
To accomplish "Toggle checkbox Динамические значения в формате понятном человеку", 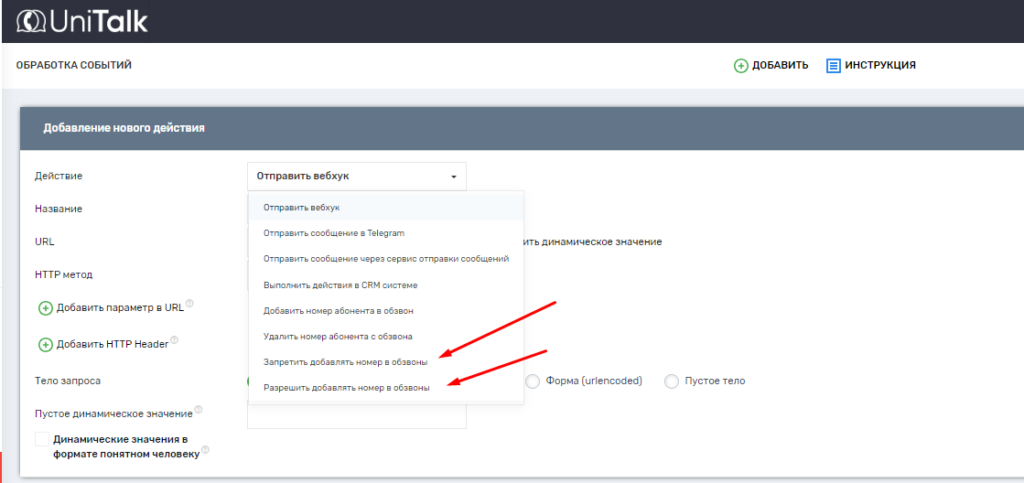I will point(42,439).
